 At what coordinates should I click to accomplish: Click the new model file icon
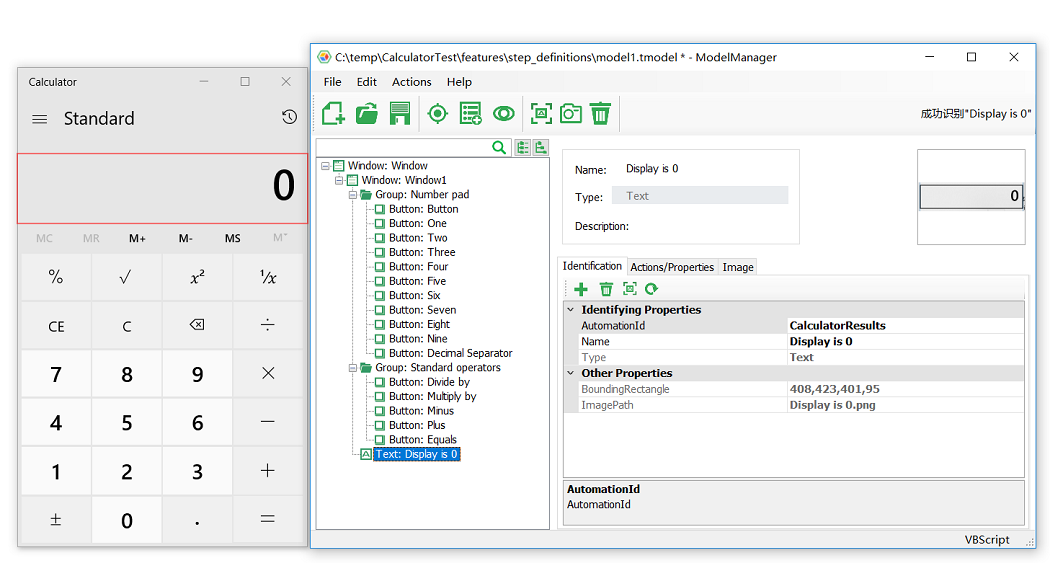pyautogui.click(x=333, y=114)
